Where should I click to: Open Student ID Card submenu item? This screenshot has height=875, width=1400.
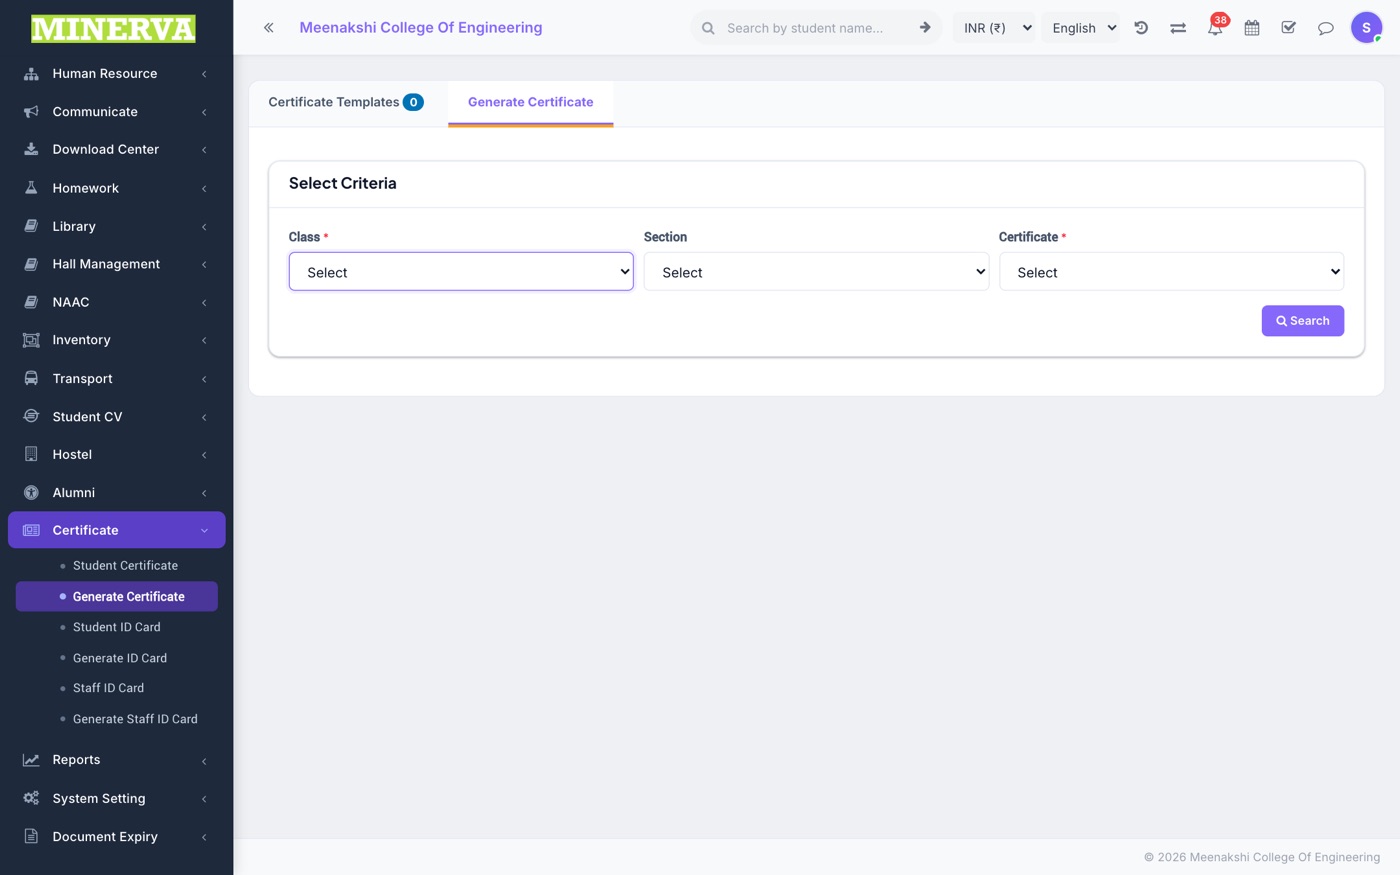[x=116, y=627]
